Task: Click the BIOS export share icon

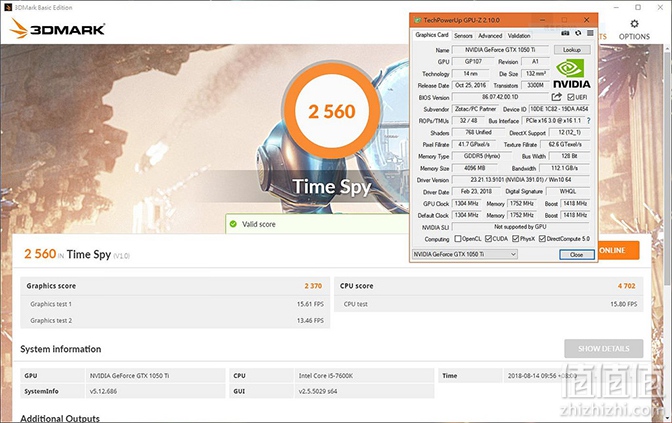Action: (556, 97)
